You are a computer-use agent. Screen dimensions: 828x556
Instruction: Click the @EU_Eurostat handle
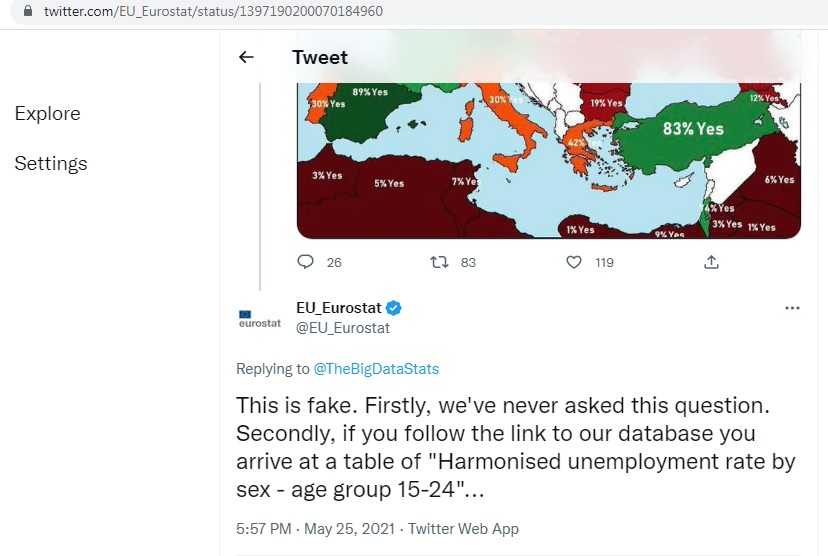343,328
